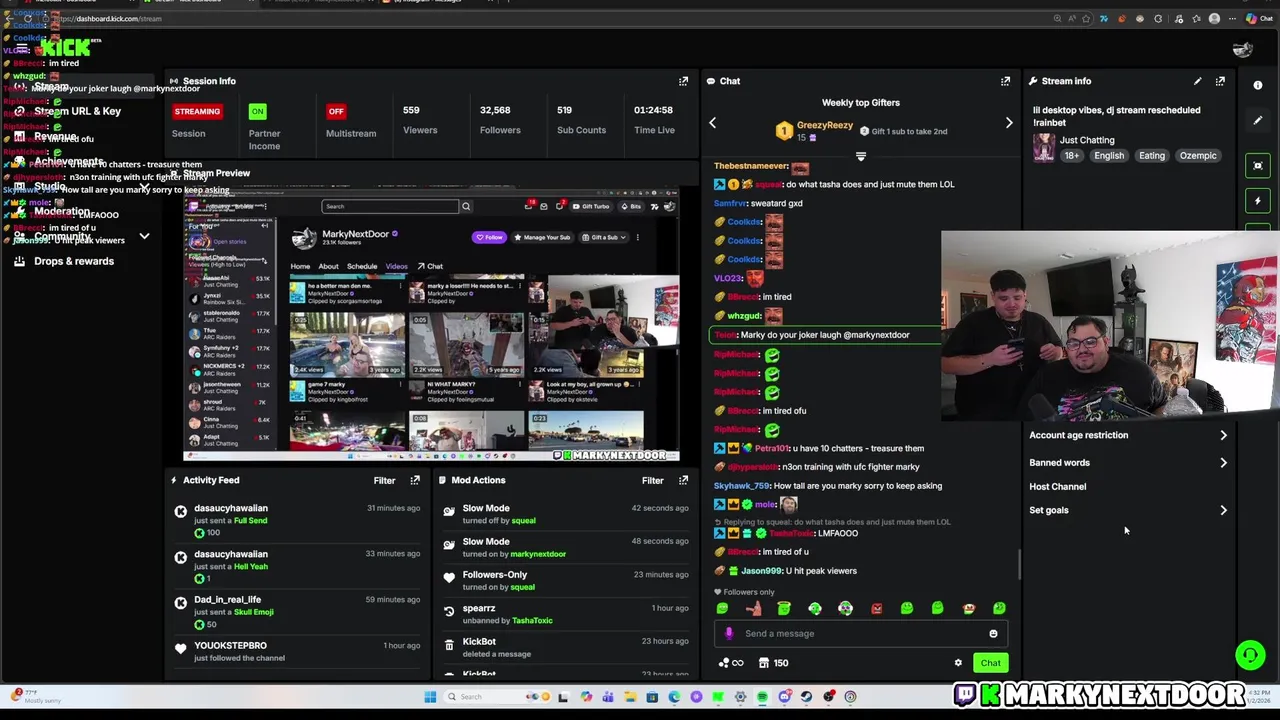Click the 559 Viewers stat
This screenshot has height=720, width=1280.
(420, 120)
